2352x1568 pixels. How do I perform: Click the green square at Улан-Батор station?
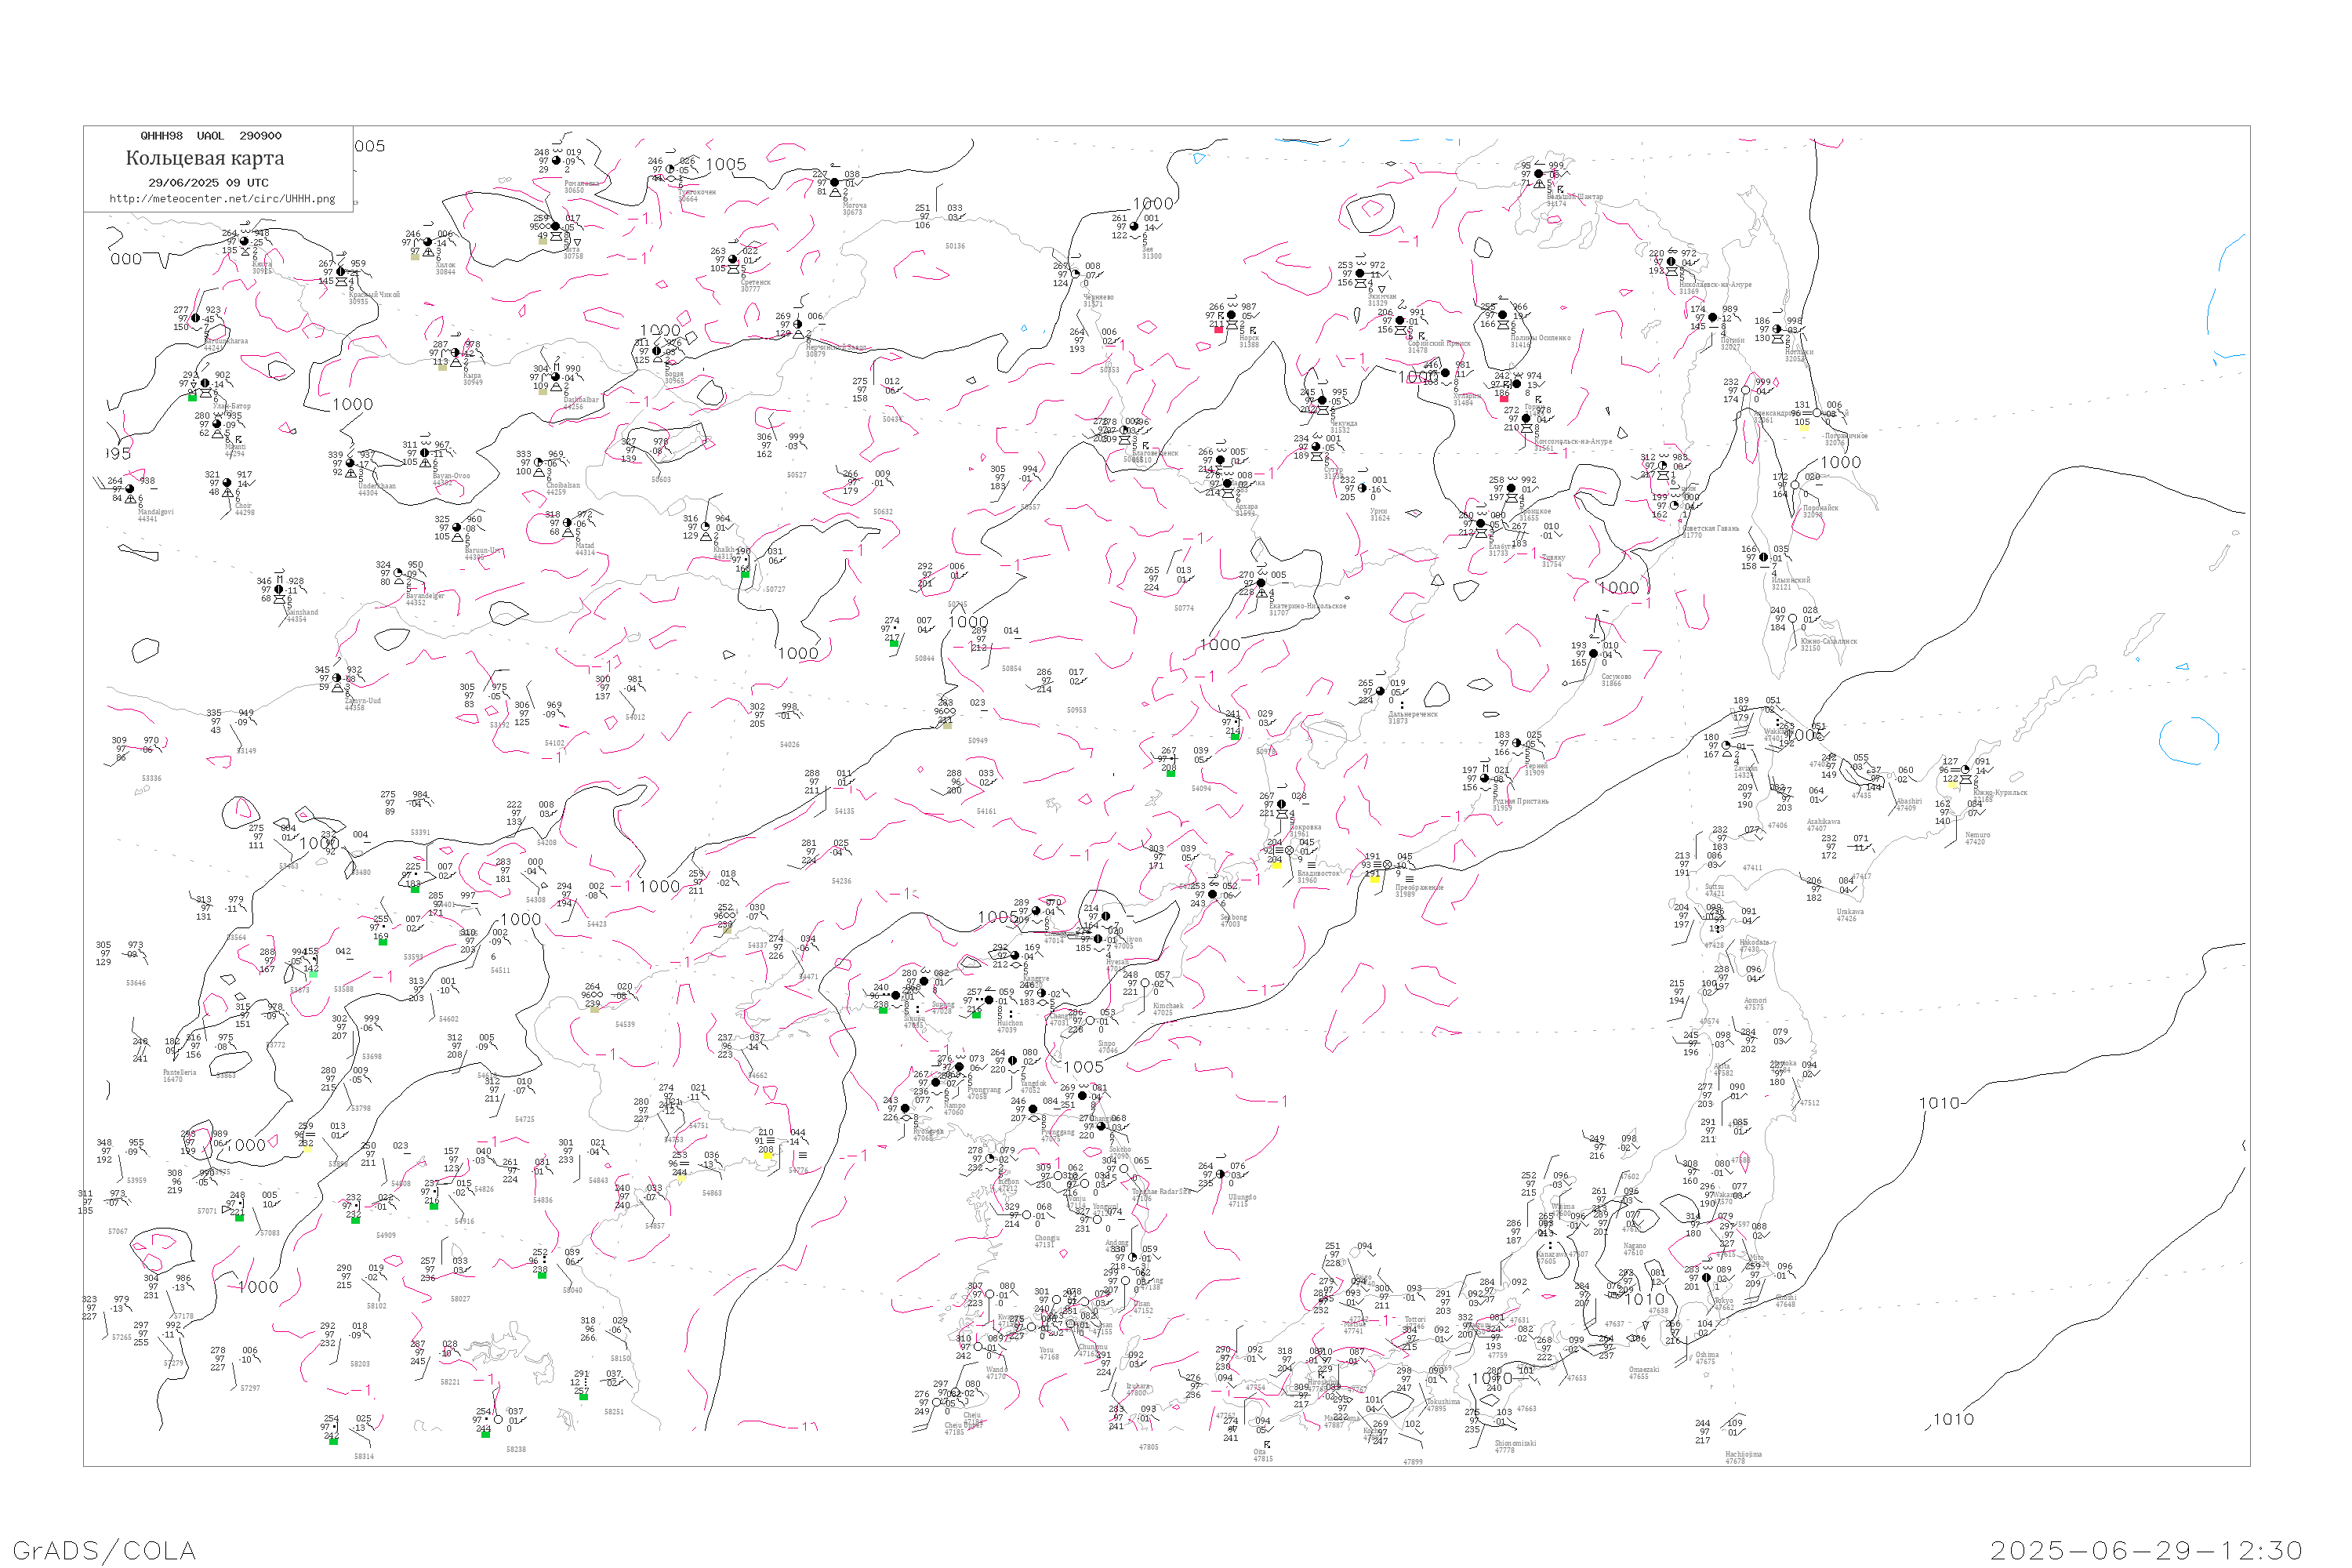193,398
